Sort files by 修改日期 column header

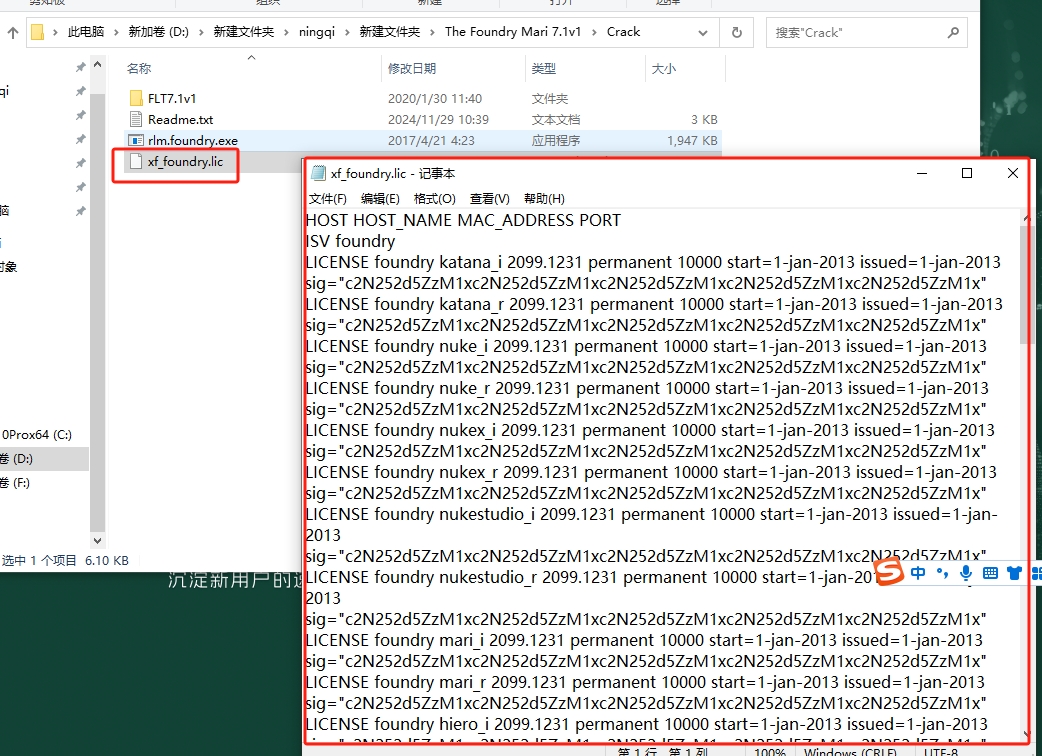pos(412,69)
